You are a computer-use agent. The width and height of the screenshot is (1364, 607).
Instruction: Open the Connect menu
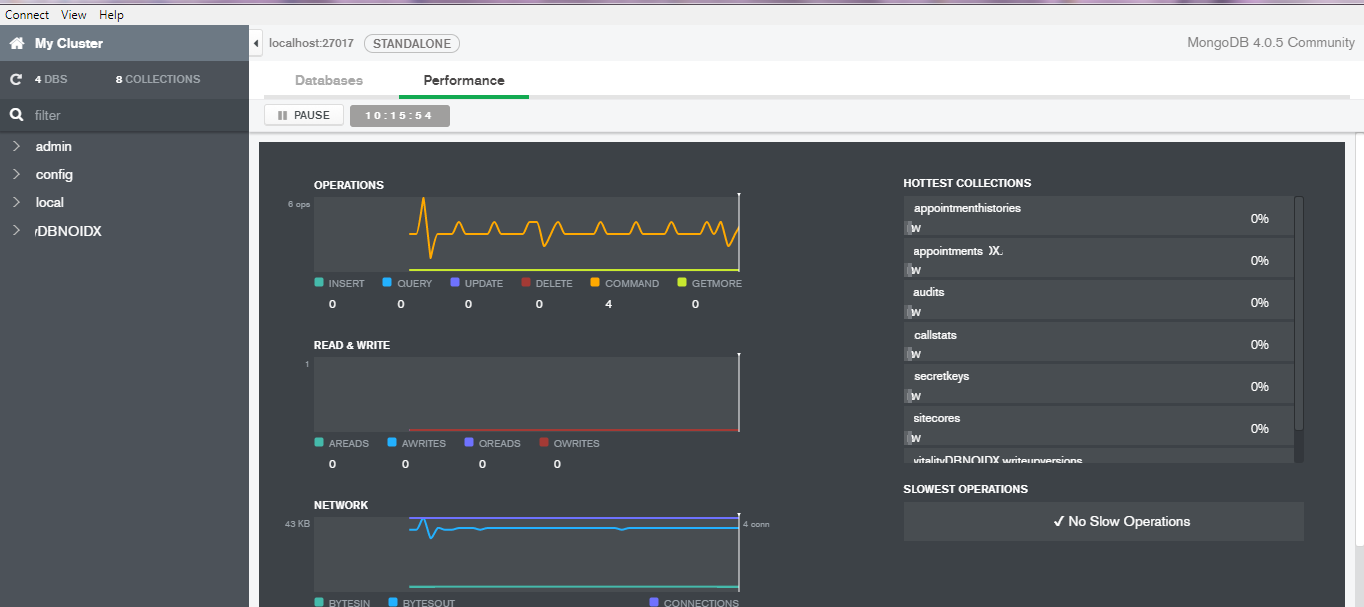(x=27, y=14)
